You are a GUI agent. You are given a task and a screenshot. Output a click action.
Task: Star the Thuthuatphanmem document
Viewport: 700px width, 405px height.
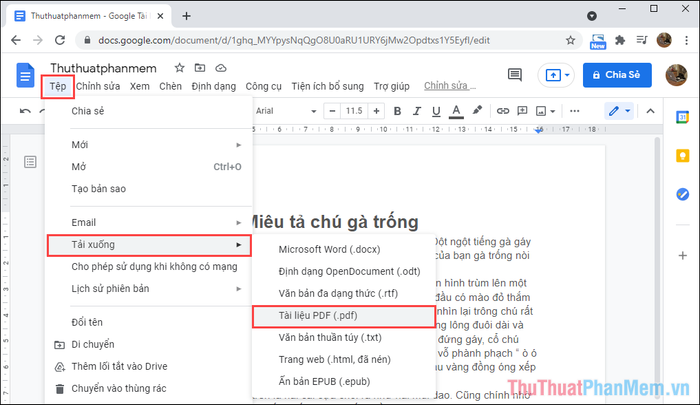coord(180,68)
